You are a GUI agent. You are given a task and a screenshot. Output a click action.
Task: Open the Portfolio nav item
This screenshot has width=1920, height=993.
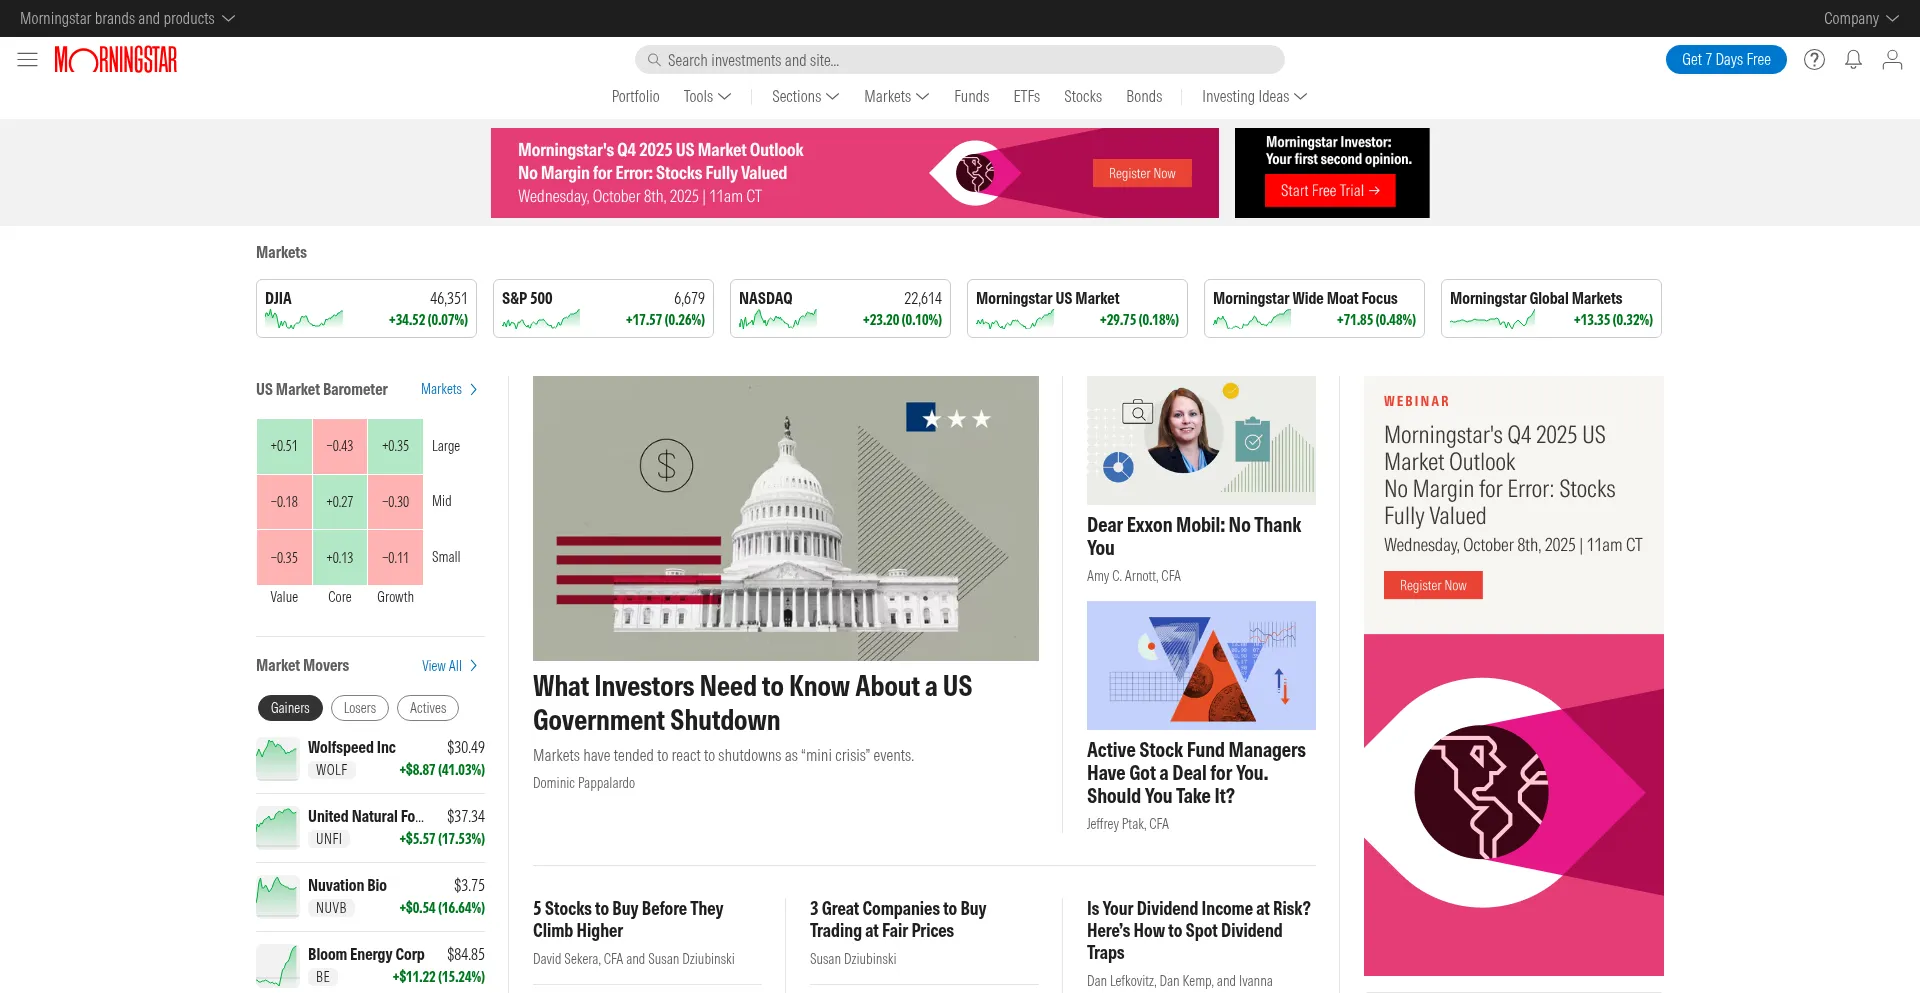635,97
